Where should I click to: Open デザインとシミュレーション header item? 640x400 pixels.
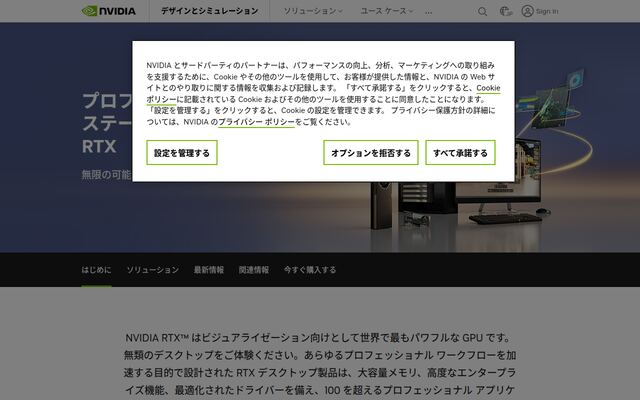click(x=209, y=11)
